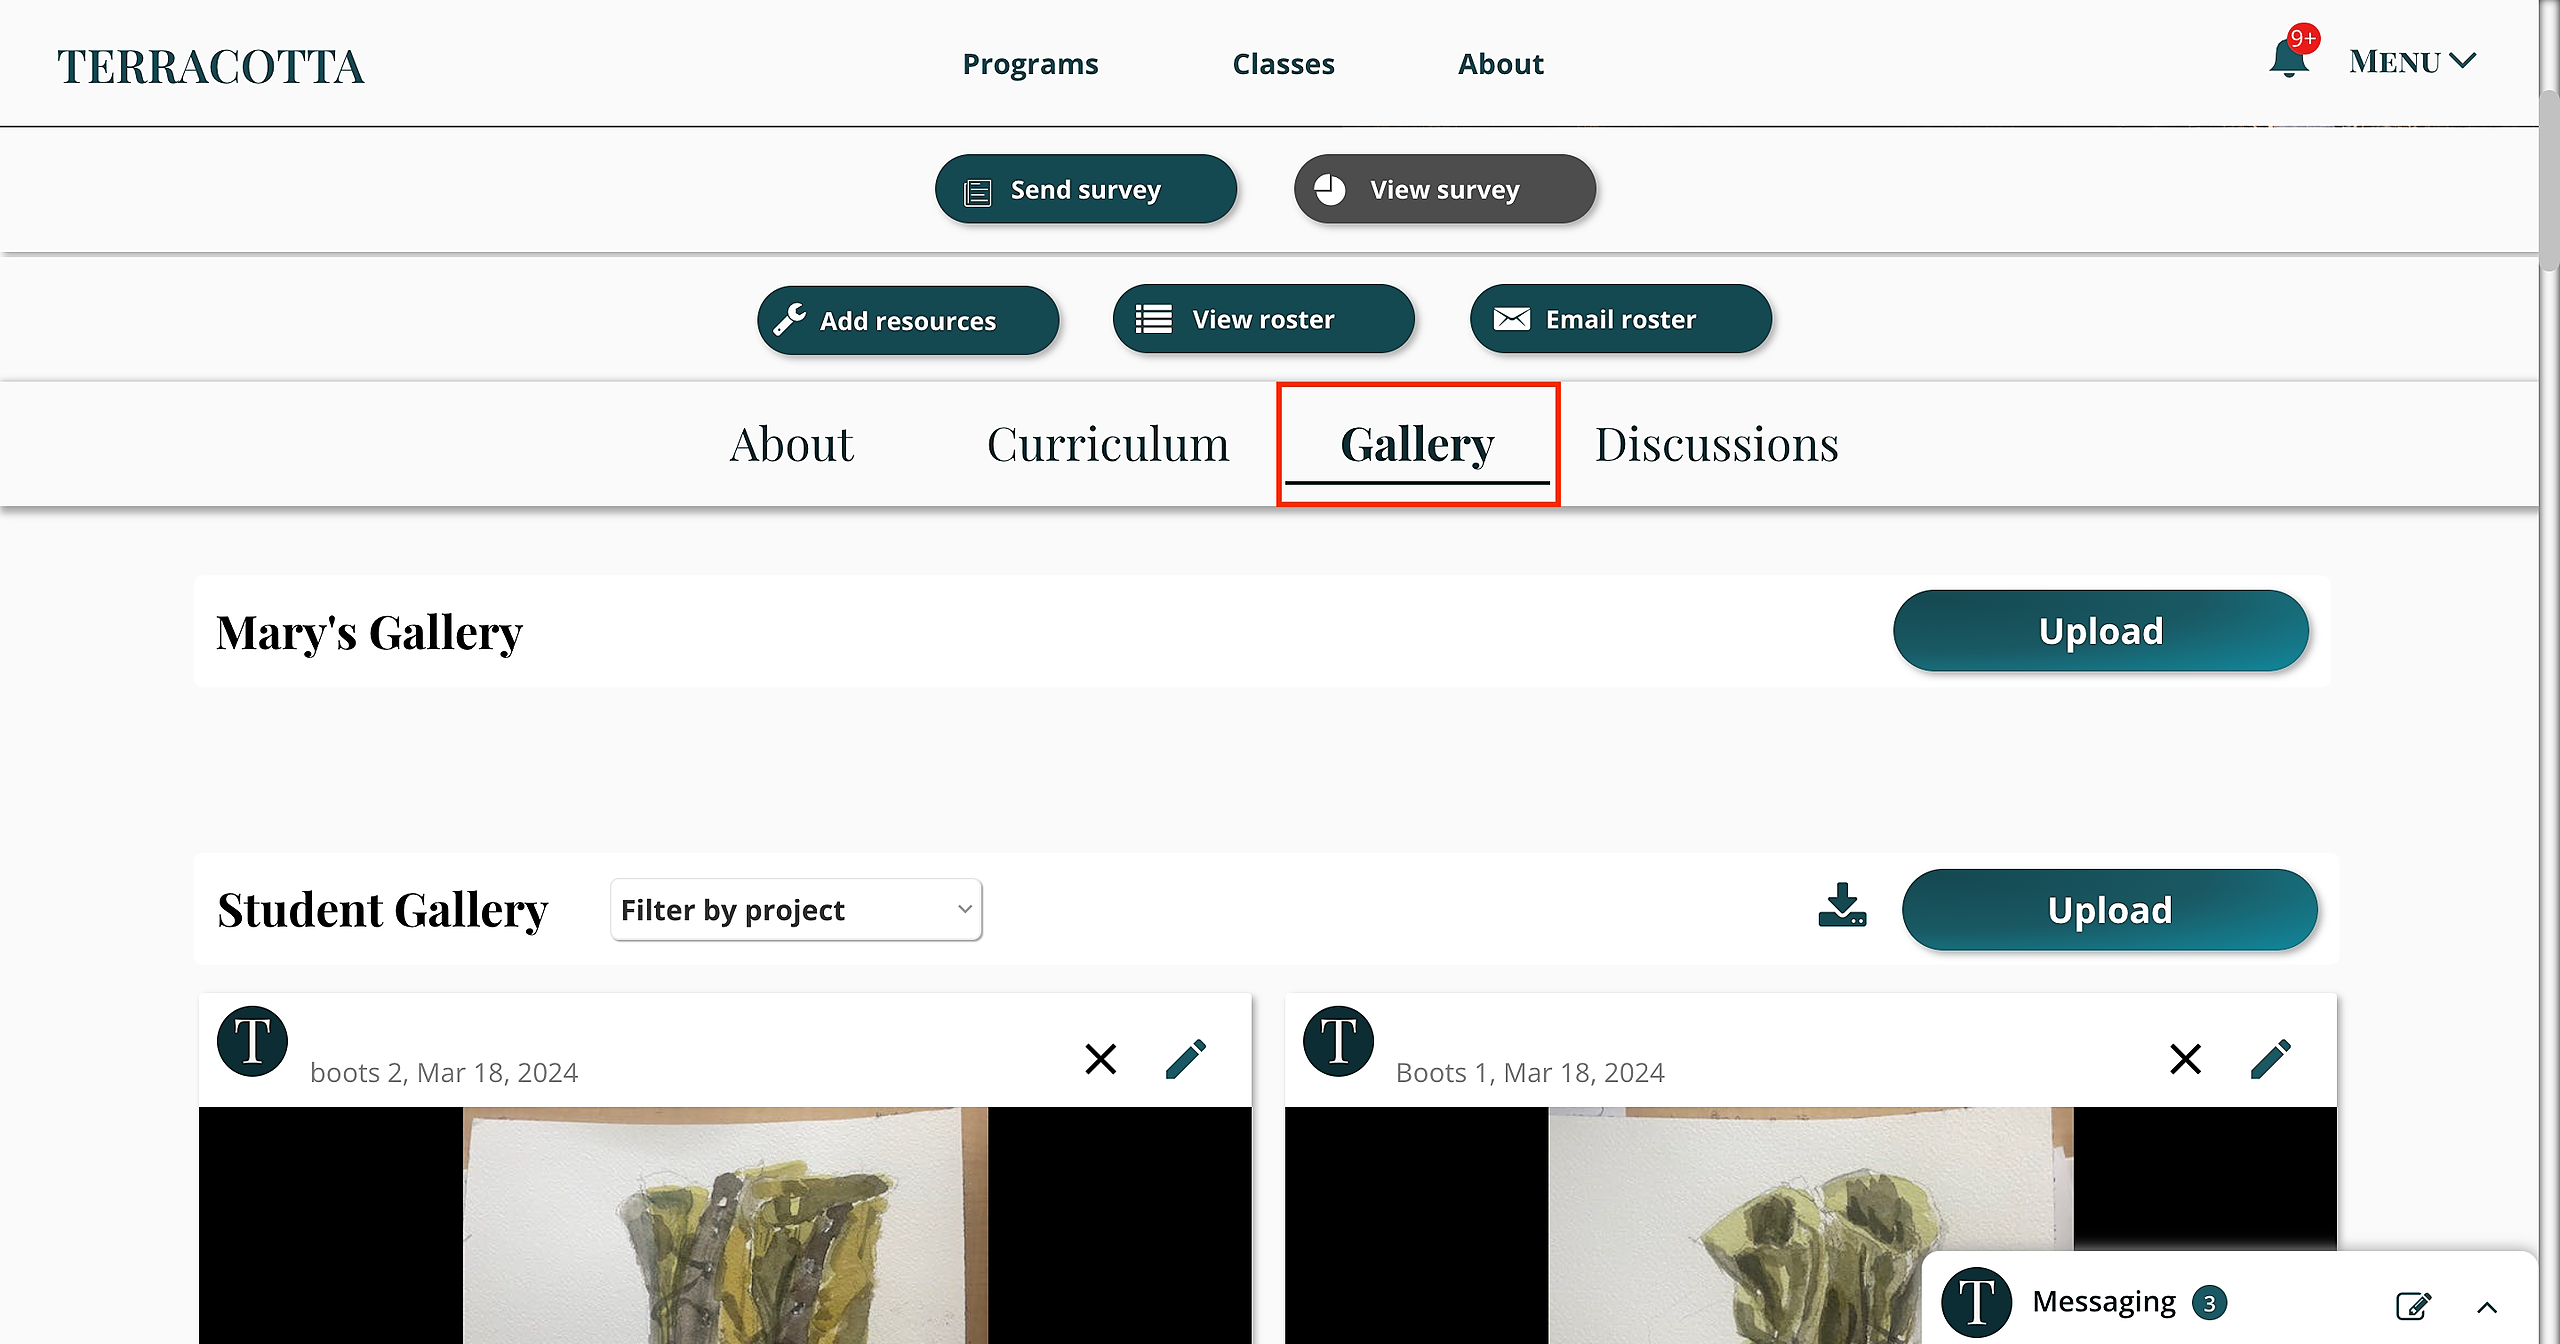
Task: Delete the boots 2 post
Action: (x=1101, y=1059)
